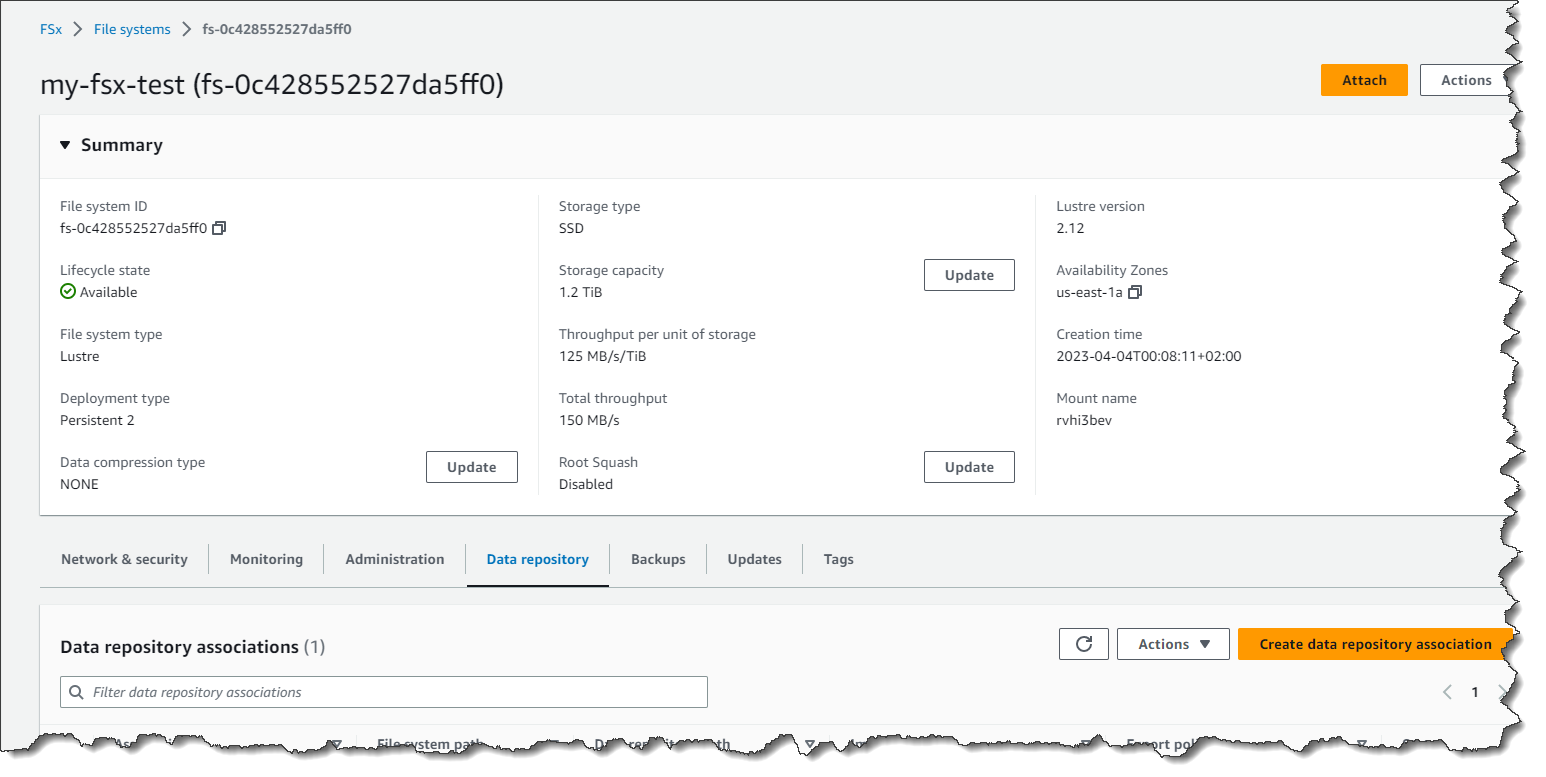
Task: Select the Data compression type value NONE
Action: [x=79, y=484]
